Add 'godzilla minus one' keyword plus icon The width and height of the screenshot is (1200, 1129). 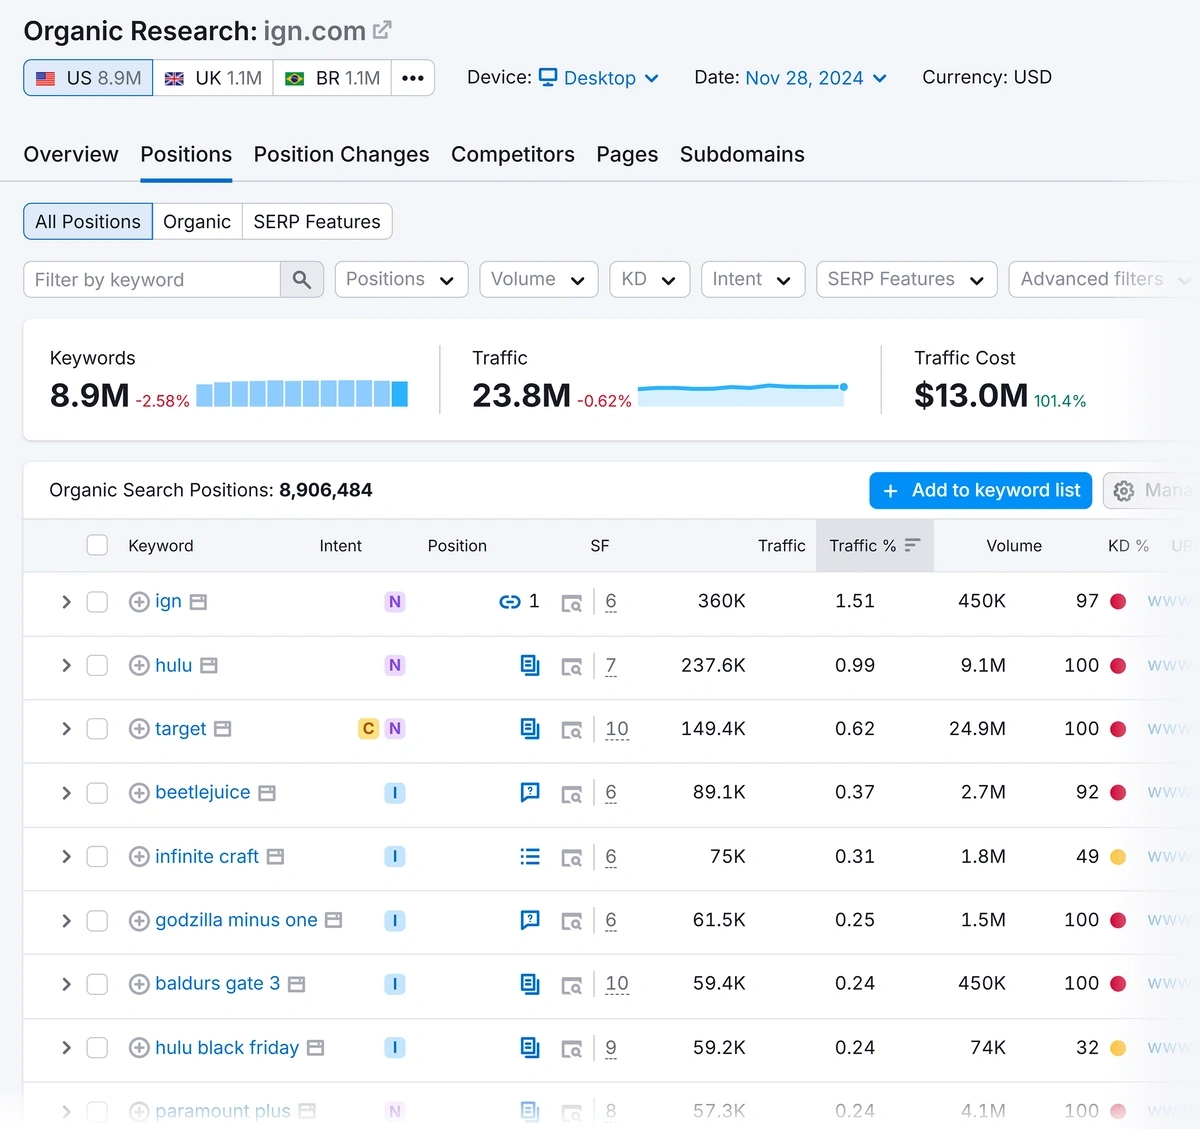(x=139, y=921)
